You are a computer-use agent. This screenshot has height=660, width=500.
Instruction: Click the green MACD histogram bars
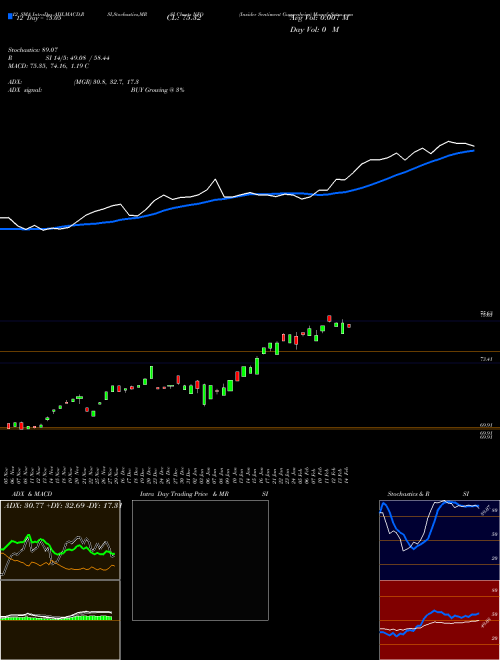coord(56,617)
